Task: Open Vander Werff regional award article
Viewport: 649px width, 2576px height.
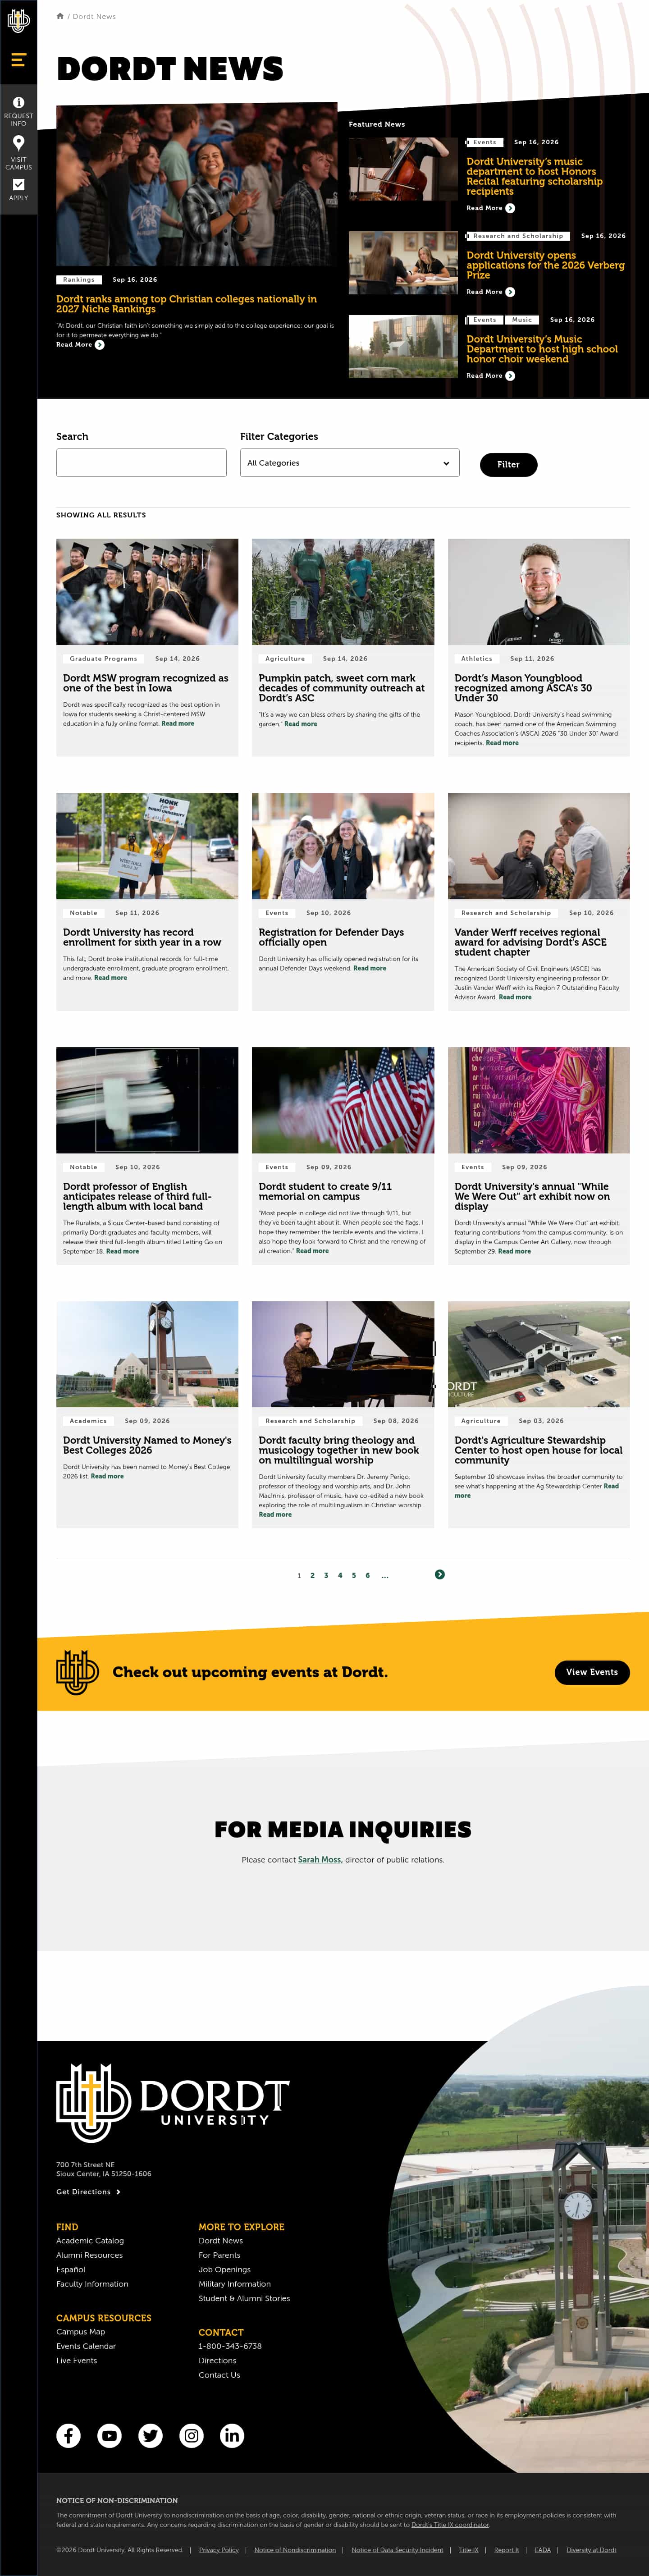Action: coord(530,942)
